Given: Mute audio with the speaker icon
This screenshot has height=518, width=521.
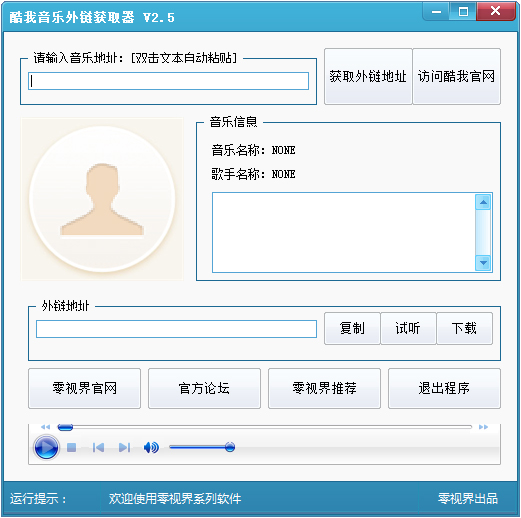Looking at the screenshot, I should click(x=151, y=447).
